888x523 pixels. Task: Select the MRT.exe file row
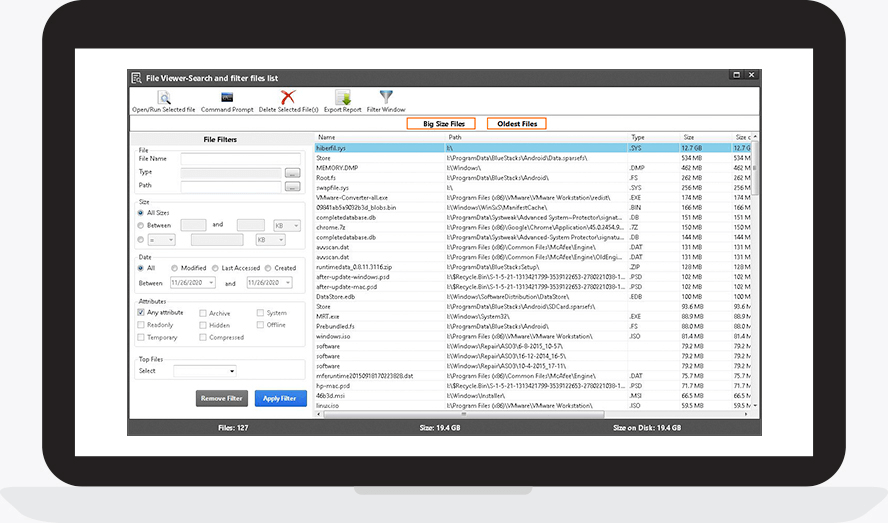(x=532, y=316)
